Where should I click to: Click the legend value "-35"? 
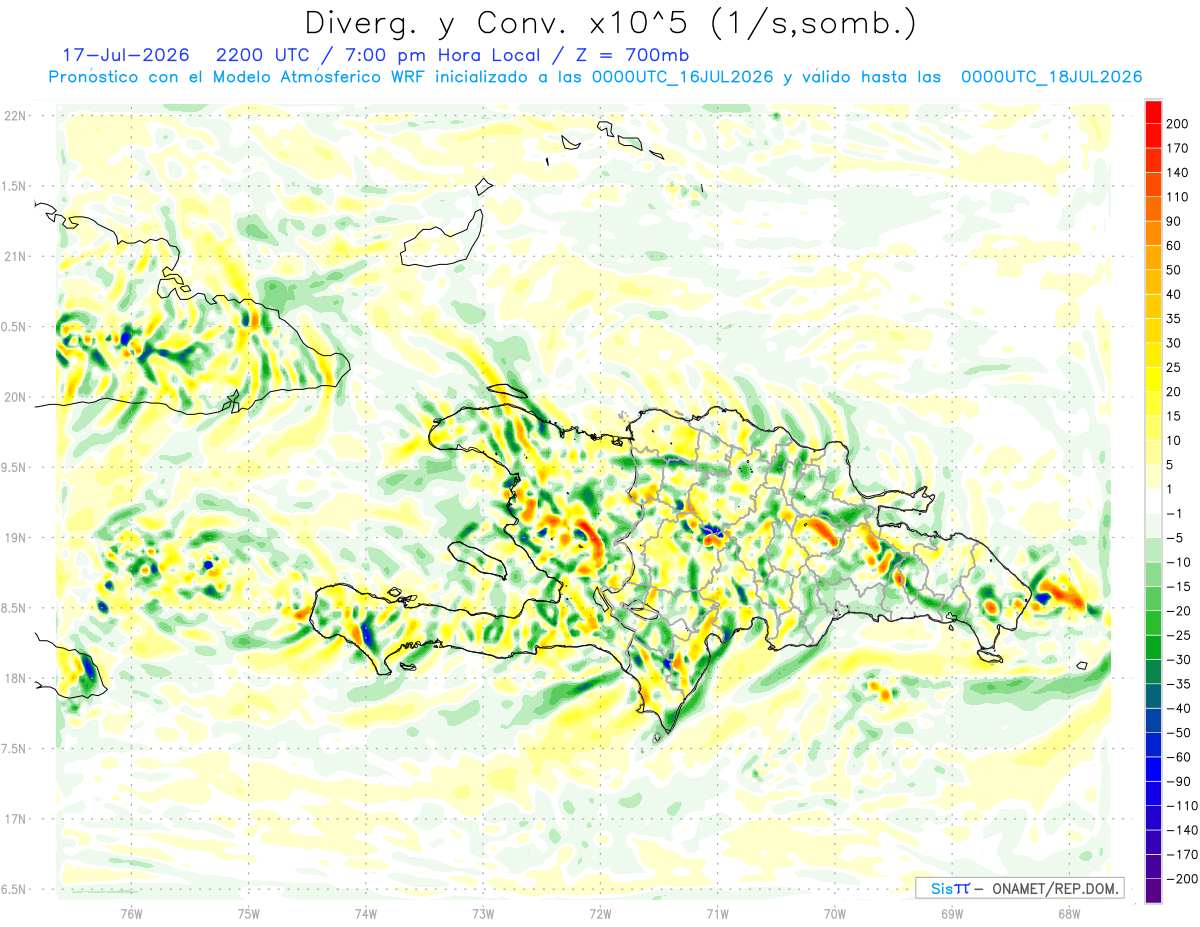(x=1178, y=684)
